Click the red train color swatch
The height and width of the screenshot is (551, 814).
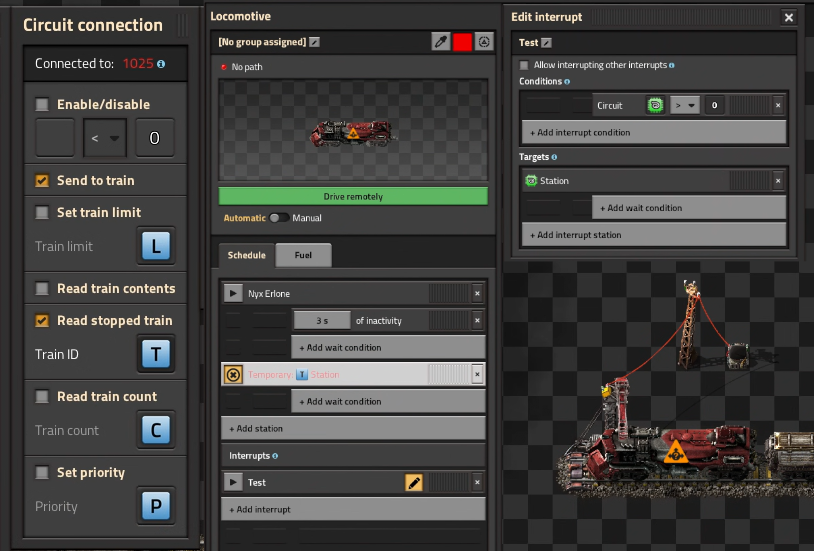pos(462,41)
